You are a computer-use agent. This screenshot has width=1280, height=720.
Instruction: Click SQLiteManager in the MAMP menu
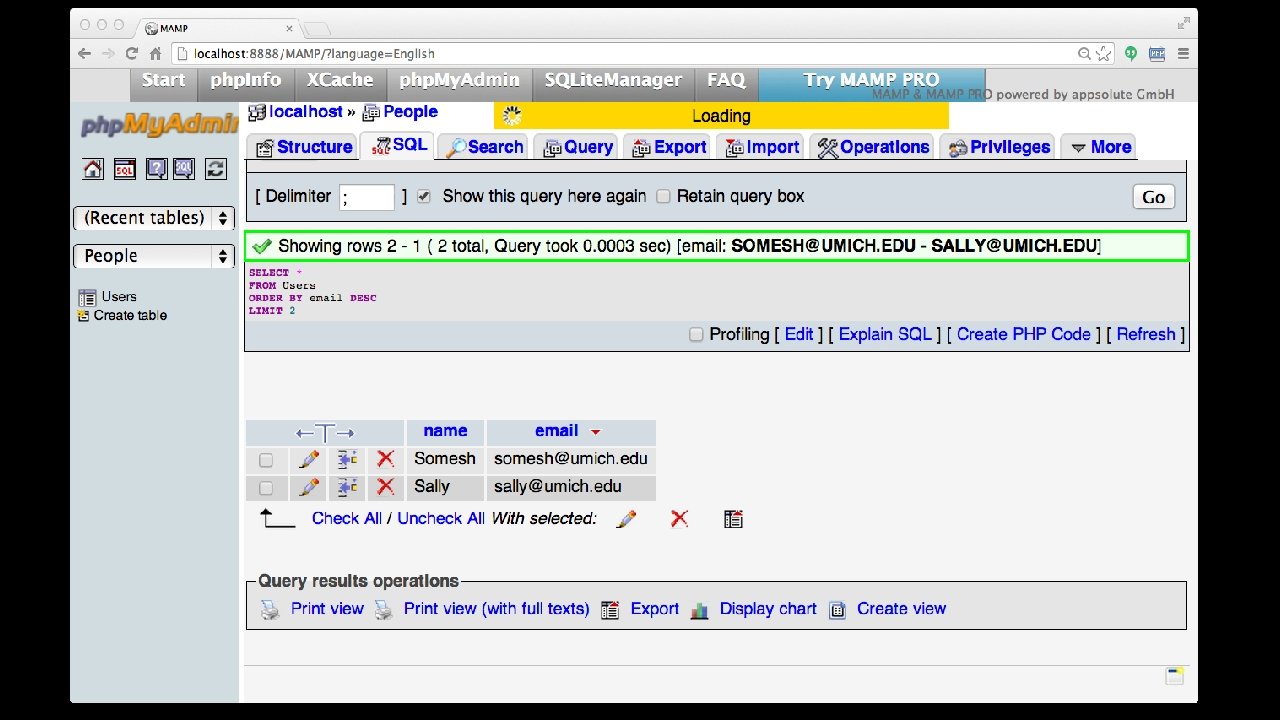(x=613, y=80)
